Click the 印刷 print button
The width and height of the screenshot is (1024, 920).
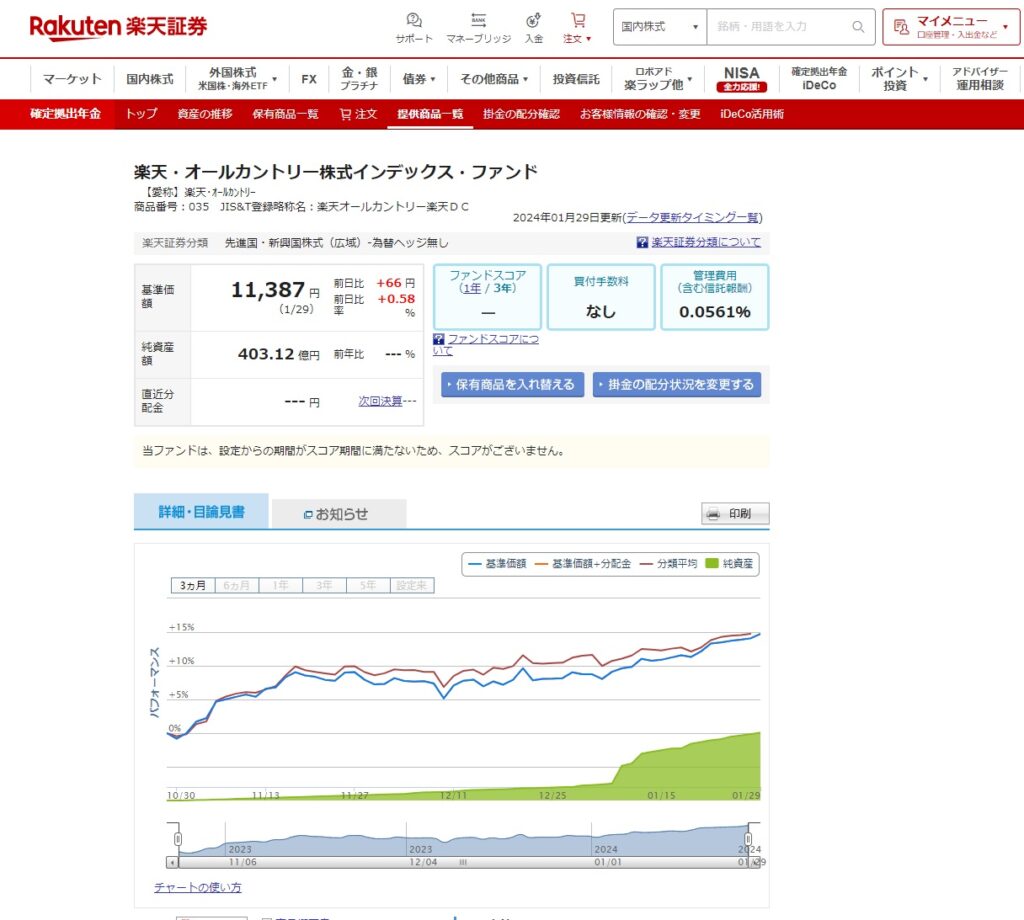pos(735,513)
